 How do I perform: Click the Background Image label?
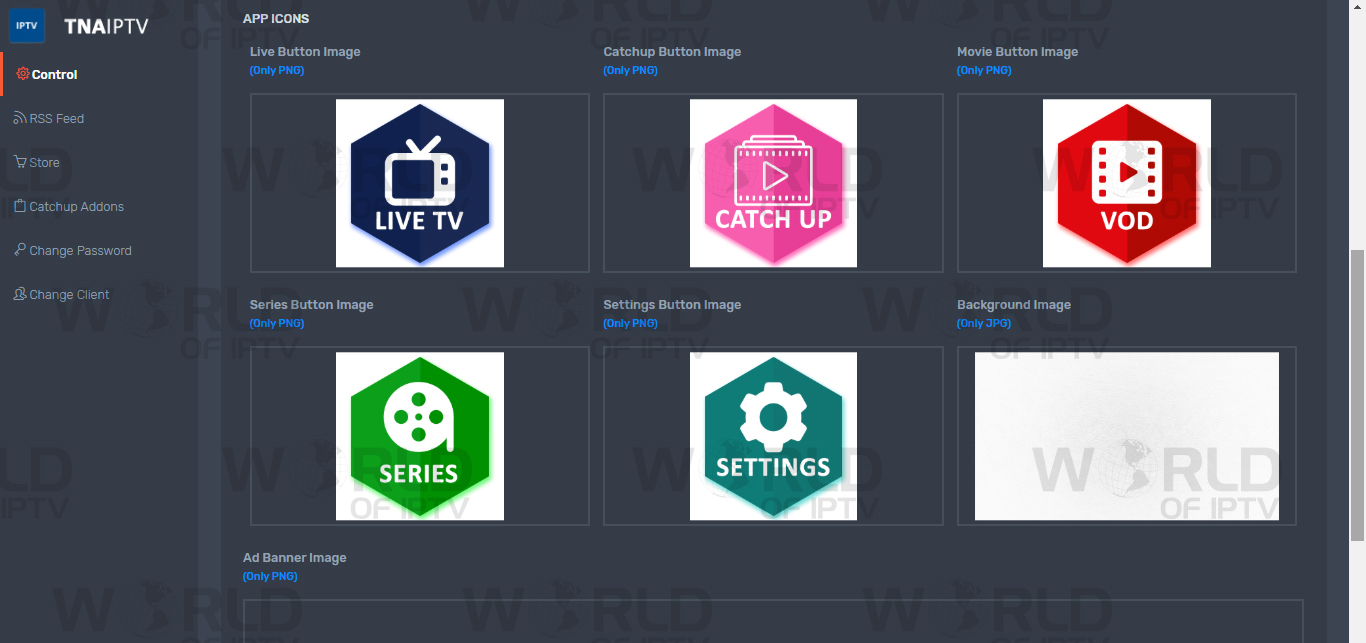(x=1014, y=305)
